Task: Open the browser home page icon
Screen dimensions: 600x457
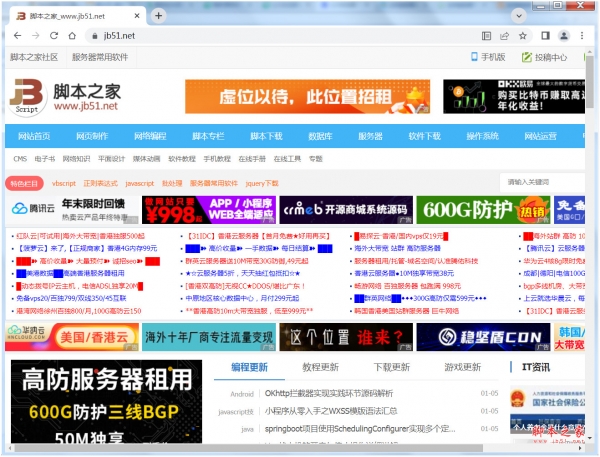Action: (x=72, y=36)
